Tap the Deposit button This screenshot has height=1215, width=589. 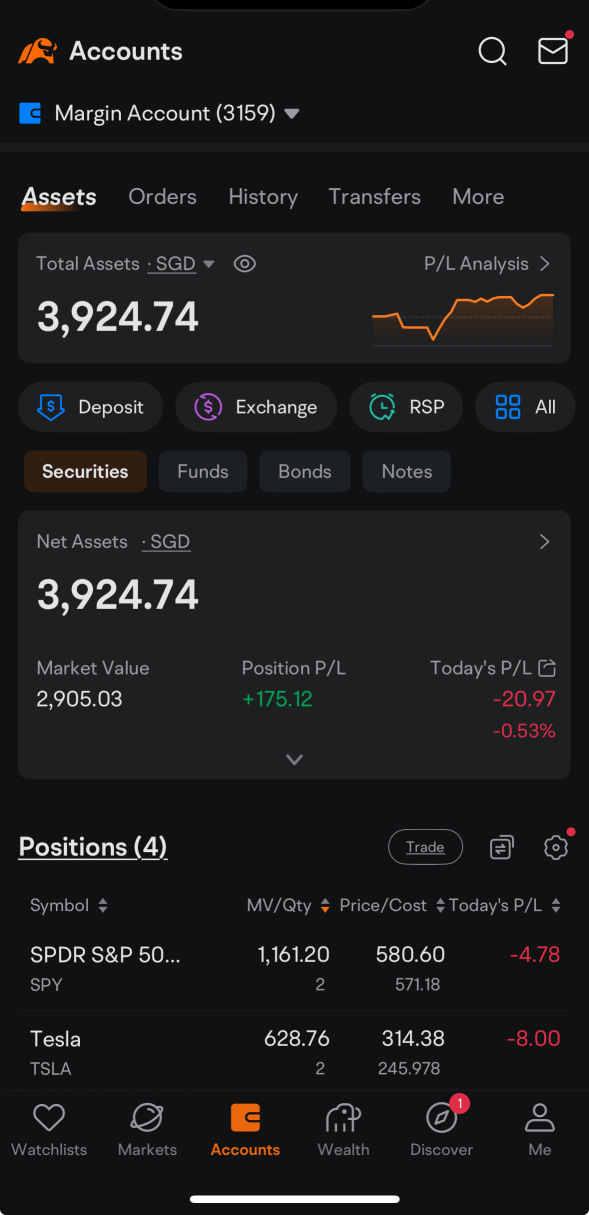click(90, 407)
